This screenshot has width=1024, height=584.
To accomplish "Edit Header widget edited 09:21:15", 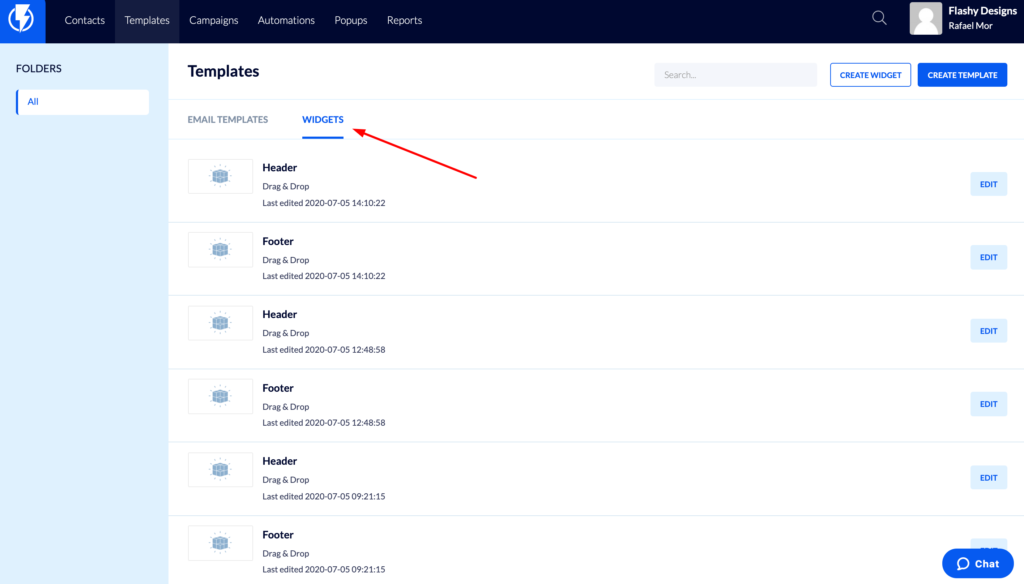I will 988,478.
